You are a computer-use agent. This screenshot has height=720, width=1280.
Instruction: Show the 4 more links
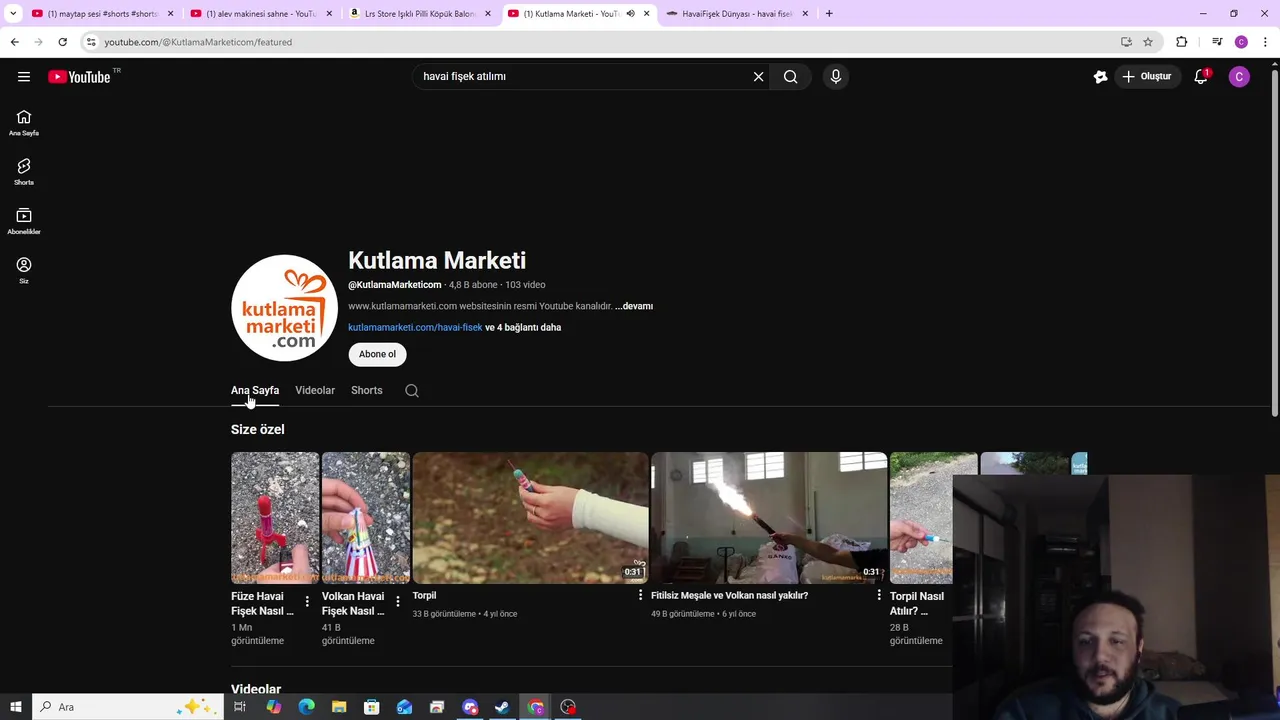pos(523,327)
